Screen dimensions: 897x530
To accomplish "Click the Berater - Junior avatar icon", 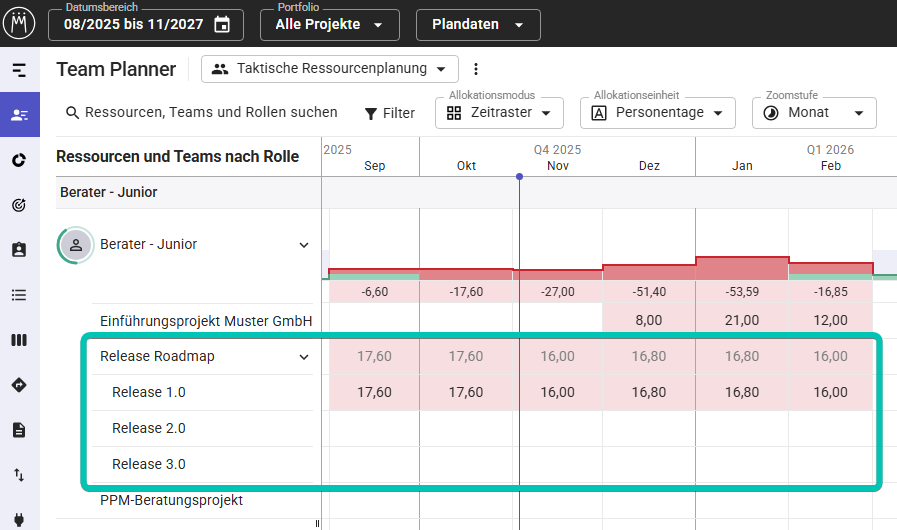I will (x=76, y=245).
